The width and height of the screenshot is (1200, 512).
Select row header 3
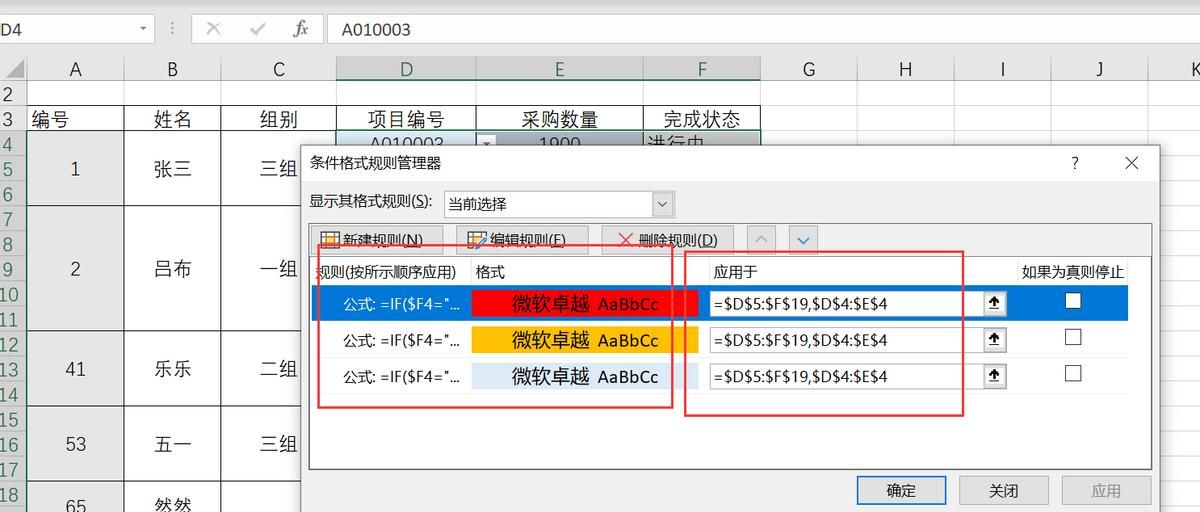12,119
